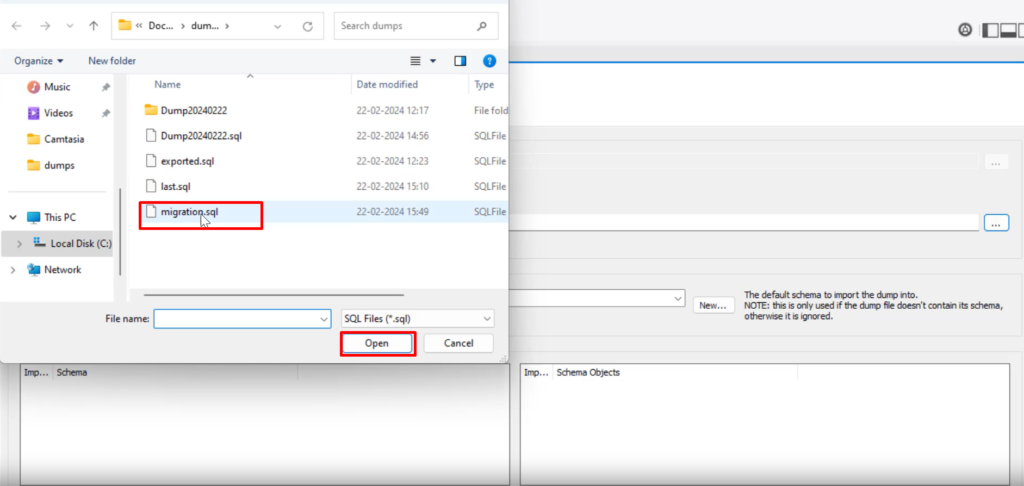Open the SQL Files type dropdown
Viewport: 1024px width, 486px height.
[x=417, y=318]
